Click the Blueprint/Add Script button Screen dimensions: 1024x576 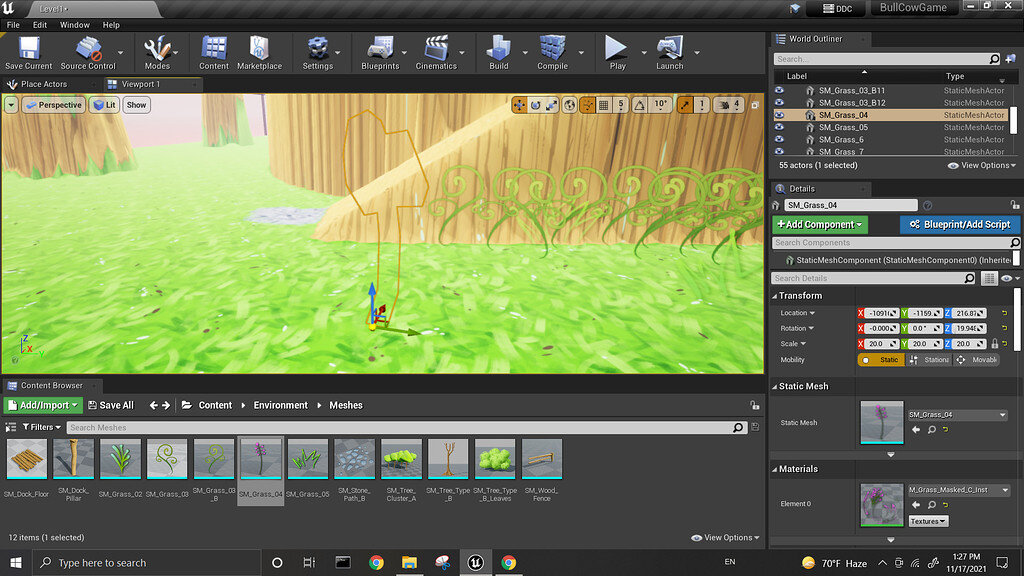point(959,225)
